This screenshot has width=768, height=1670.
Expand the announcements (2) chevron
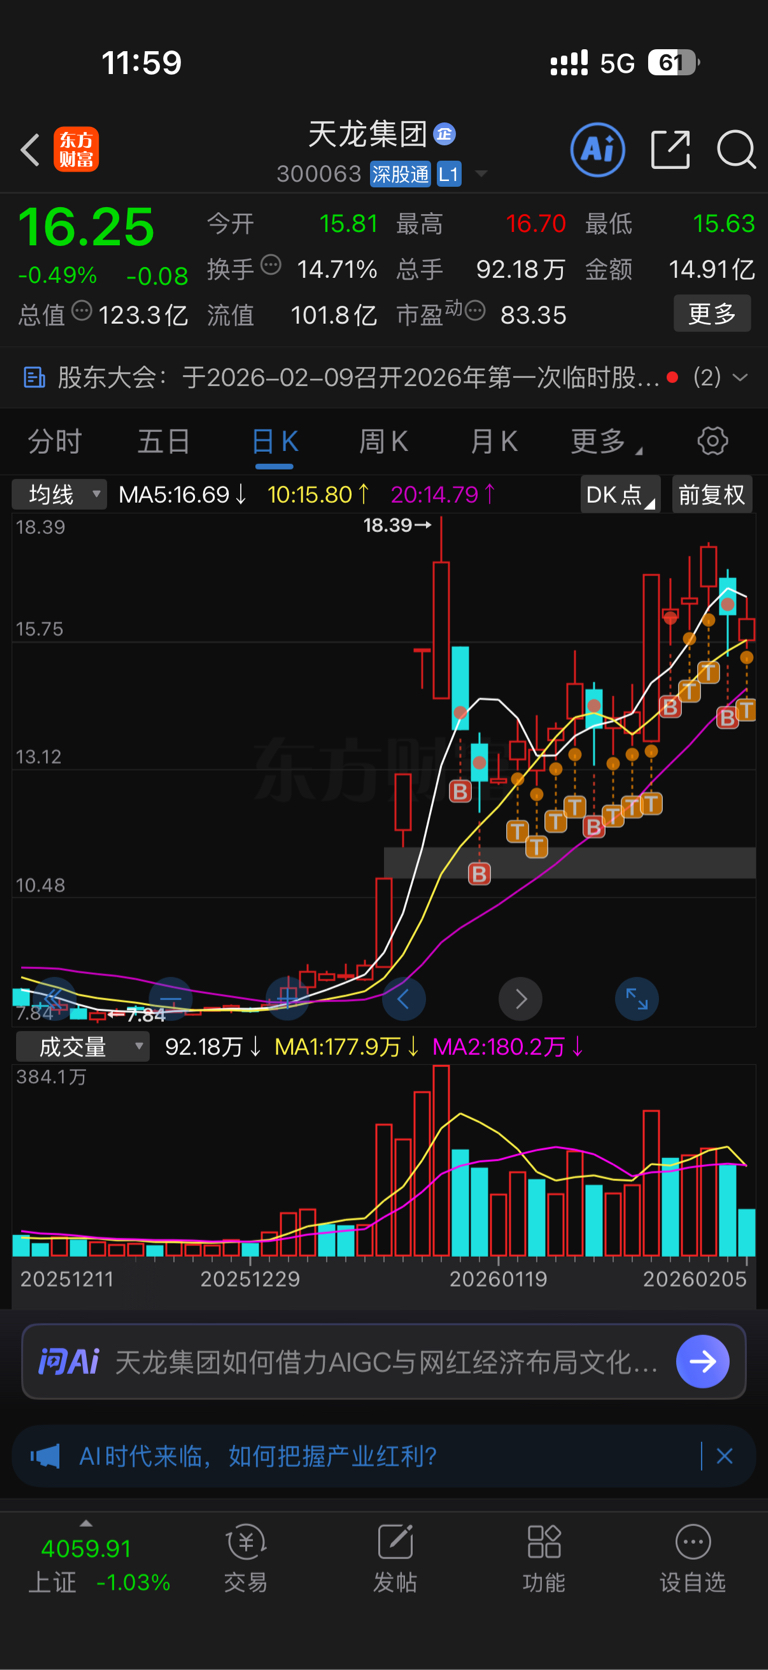point(740,377)
